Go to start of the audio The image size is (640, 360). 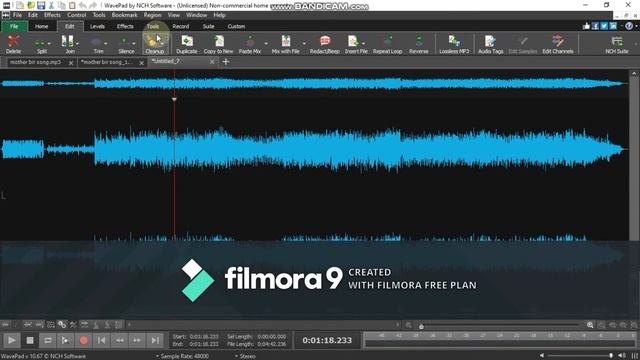[102, 340]
